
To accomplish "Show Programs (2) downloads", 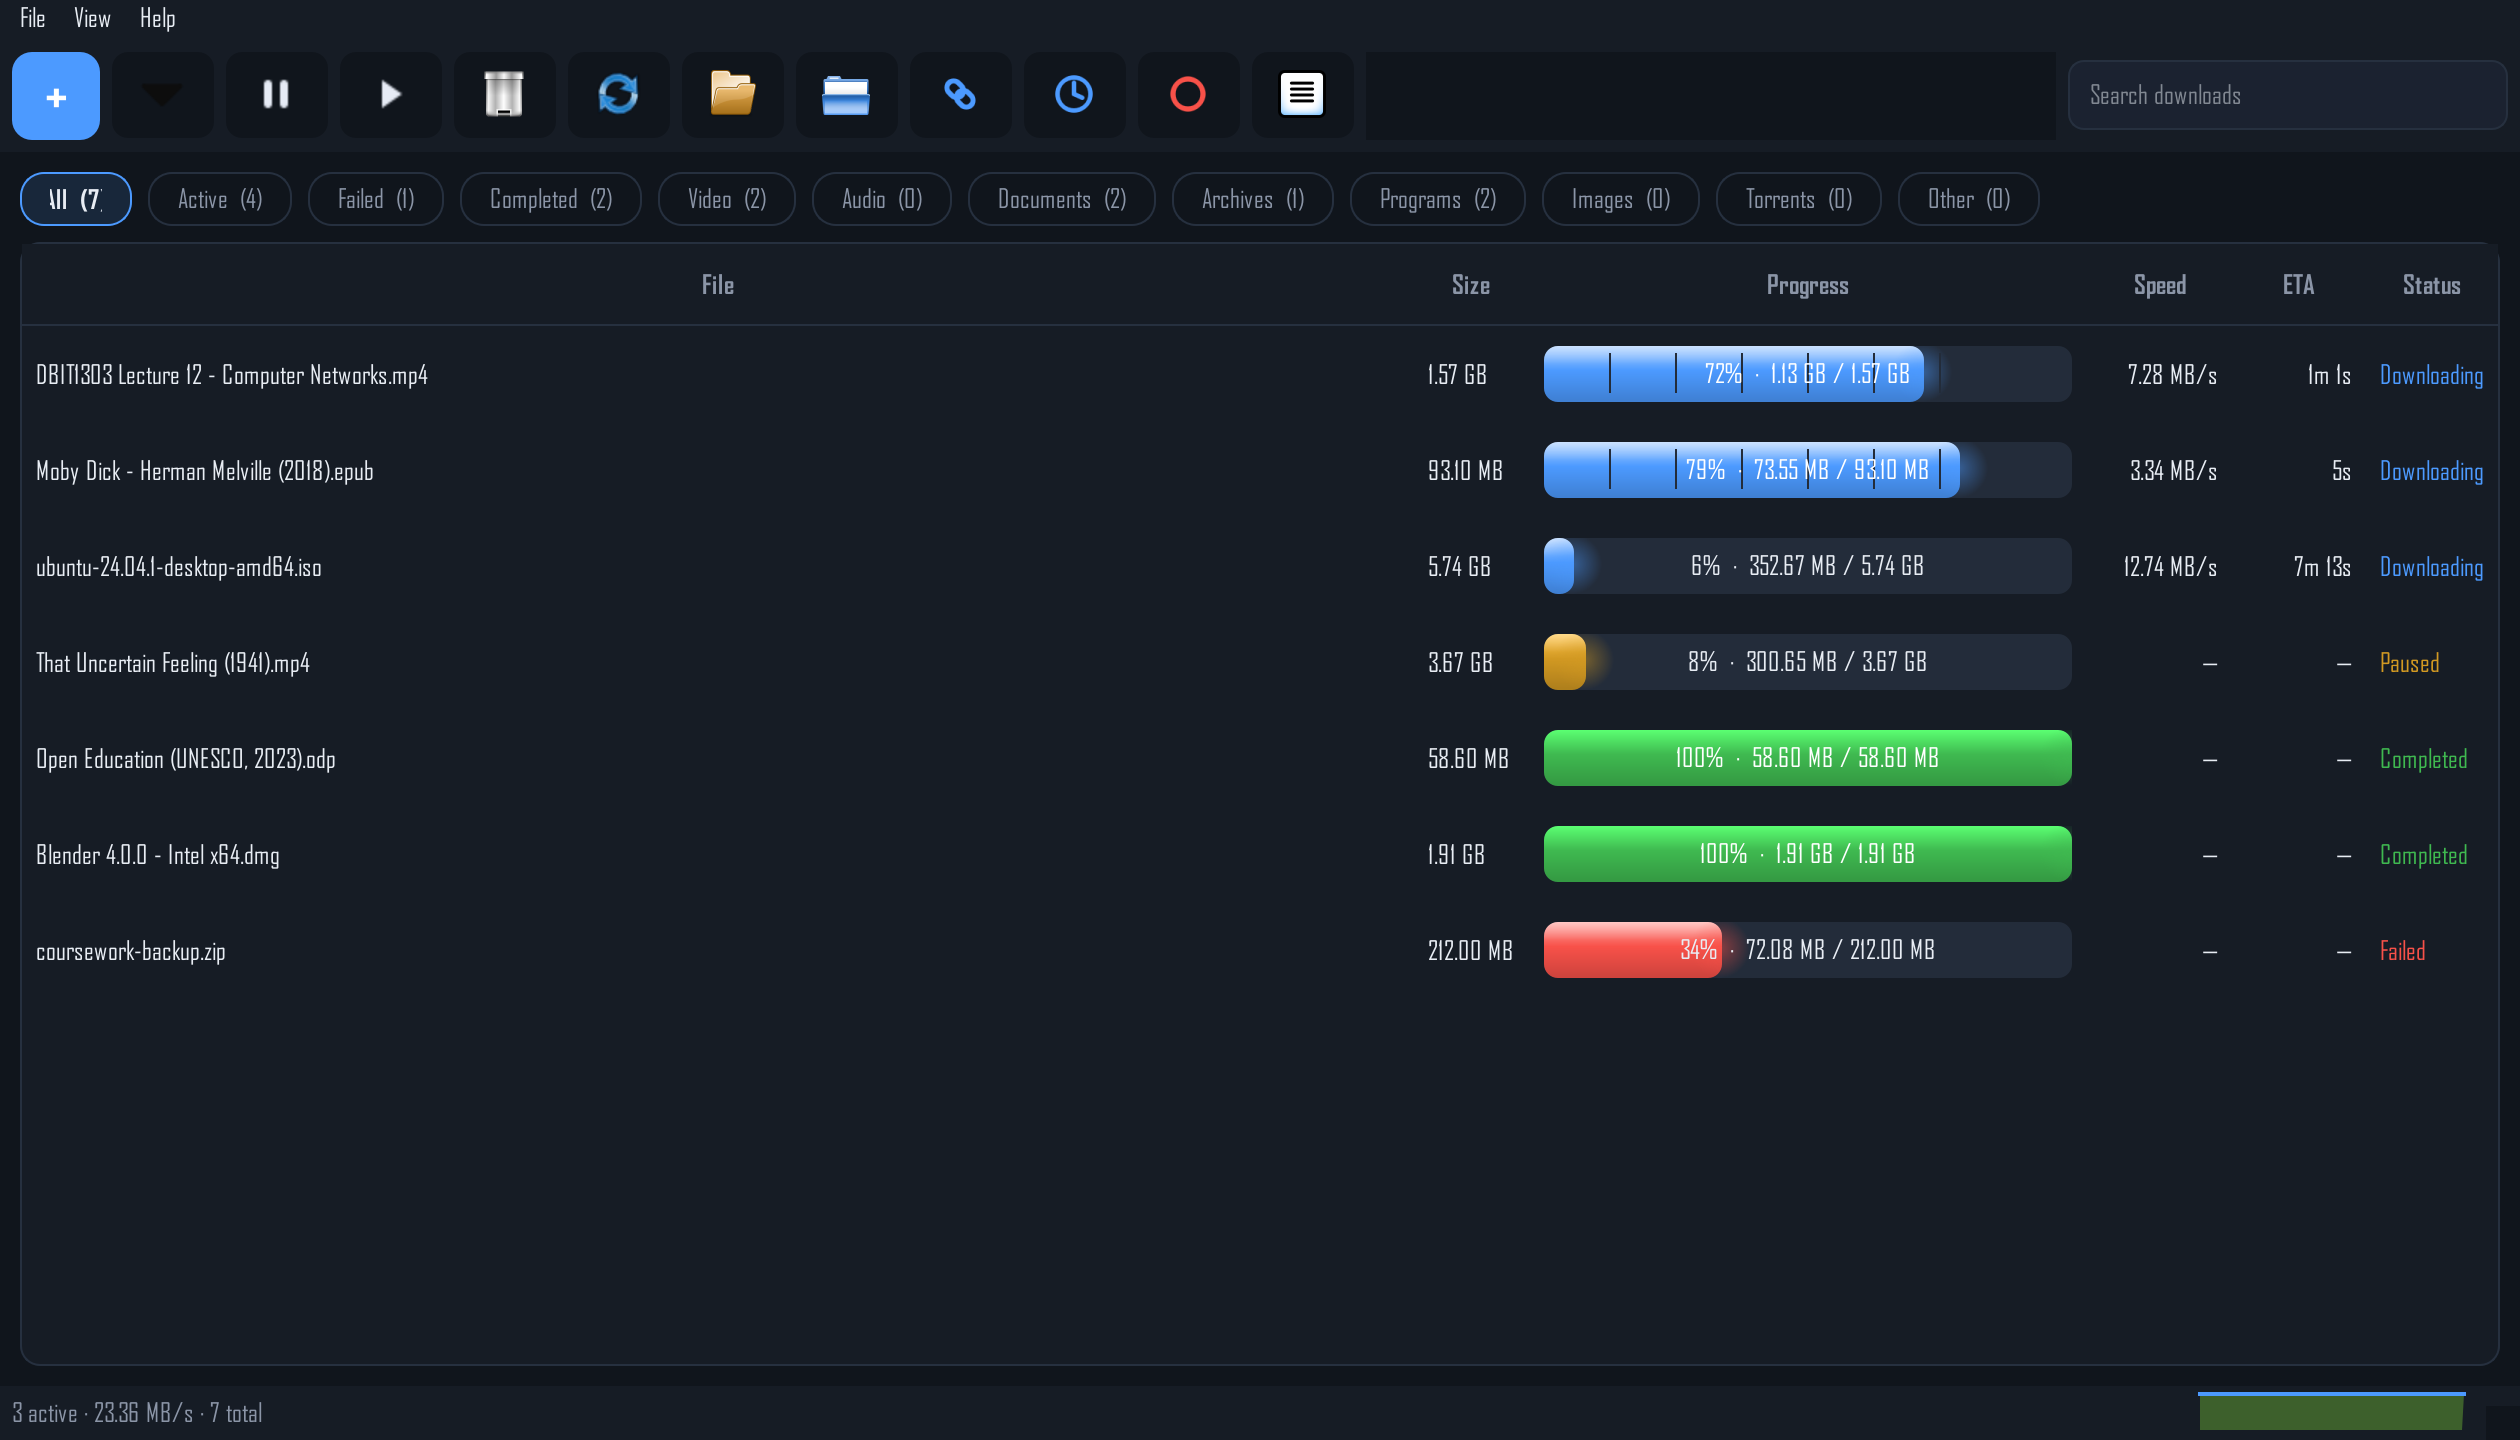I will click(1438, 199).
